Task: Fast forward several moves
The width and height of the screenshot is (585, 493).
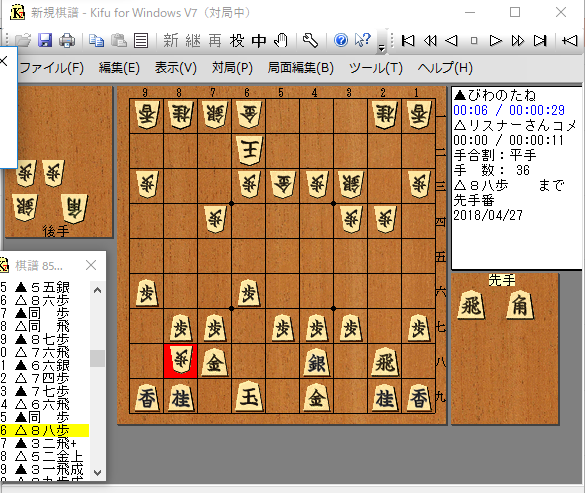Action: click(x=518, y=40)
